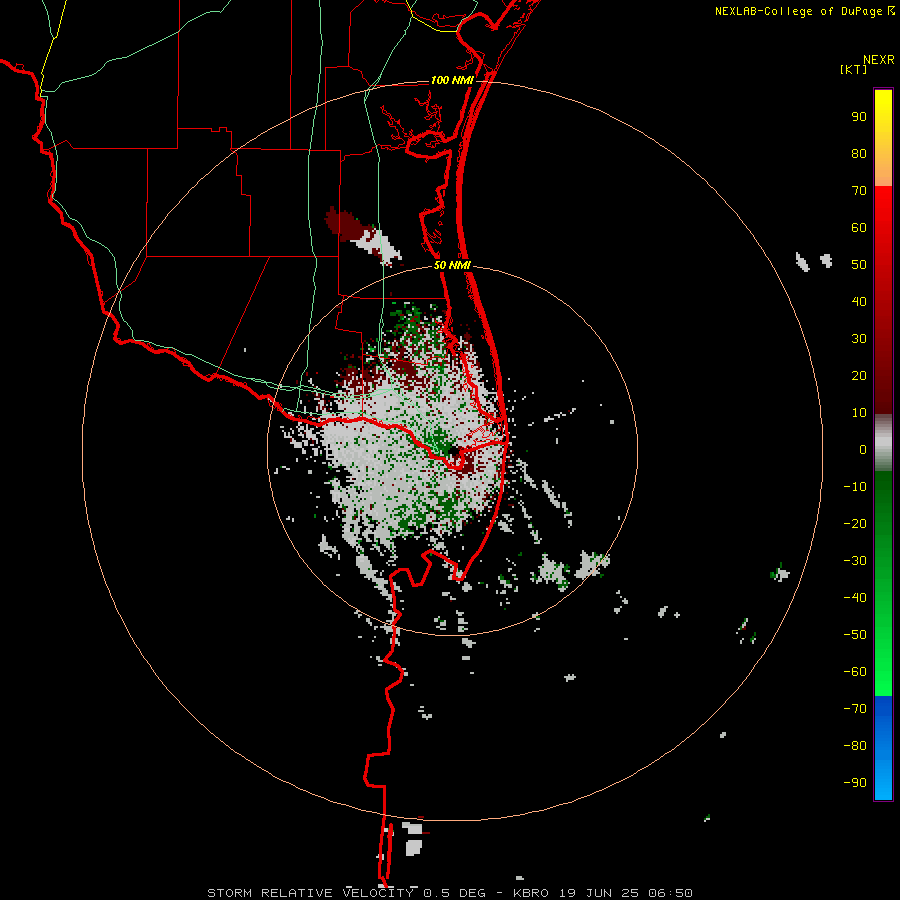The width and height of the screenshot is (900, 900).
Task: Click the 90 value on velocity scale
Action: 859,117
